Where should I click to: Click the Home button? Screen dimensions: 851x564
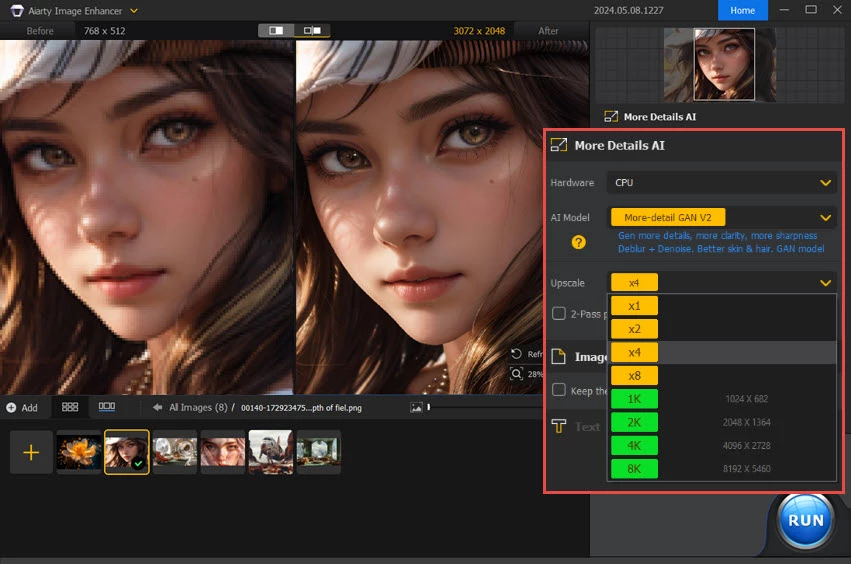pyautogui.click(x=742, y=10)
